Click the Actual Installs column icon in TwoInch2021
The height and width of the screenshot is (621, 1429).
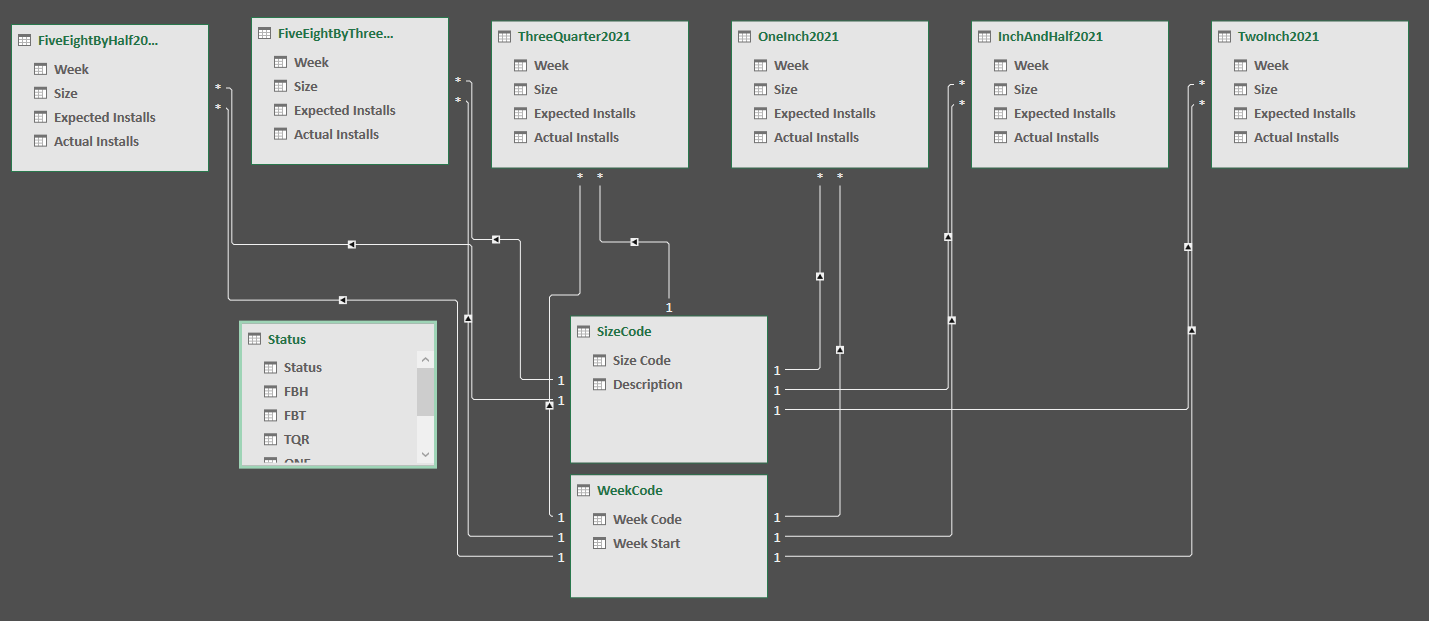point(1241,138)
